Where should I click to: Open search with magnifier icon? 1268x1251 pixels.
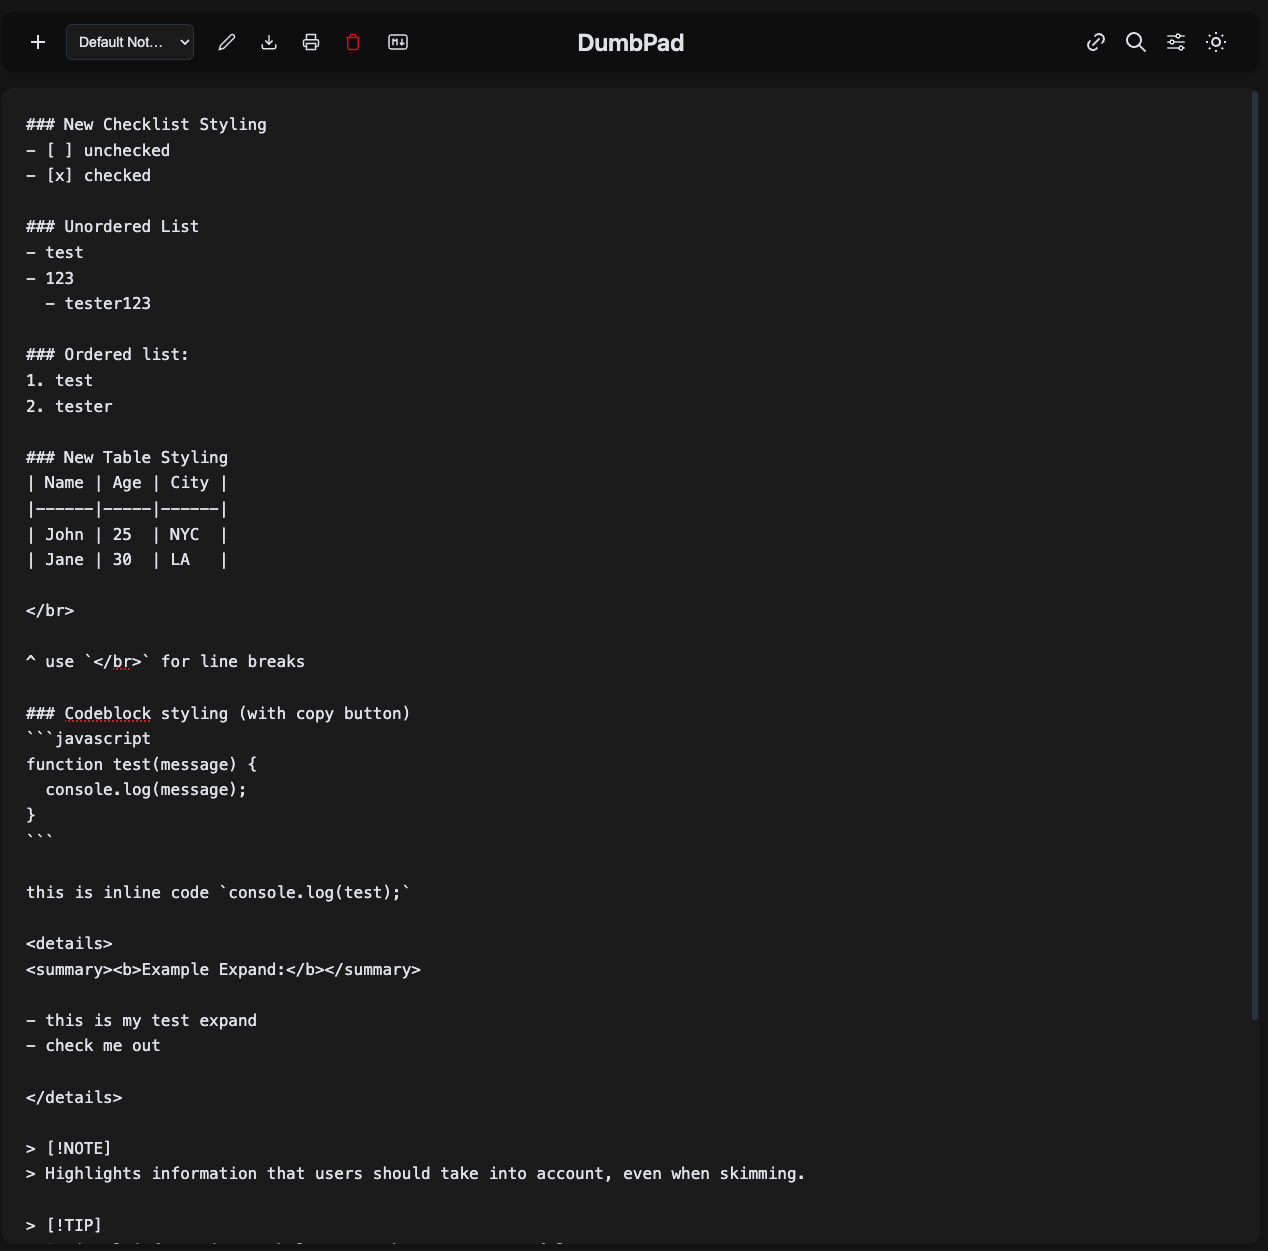pyautogui.click(x=1136, y=42)
